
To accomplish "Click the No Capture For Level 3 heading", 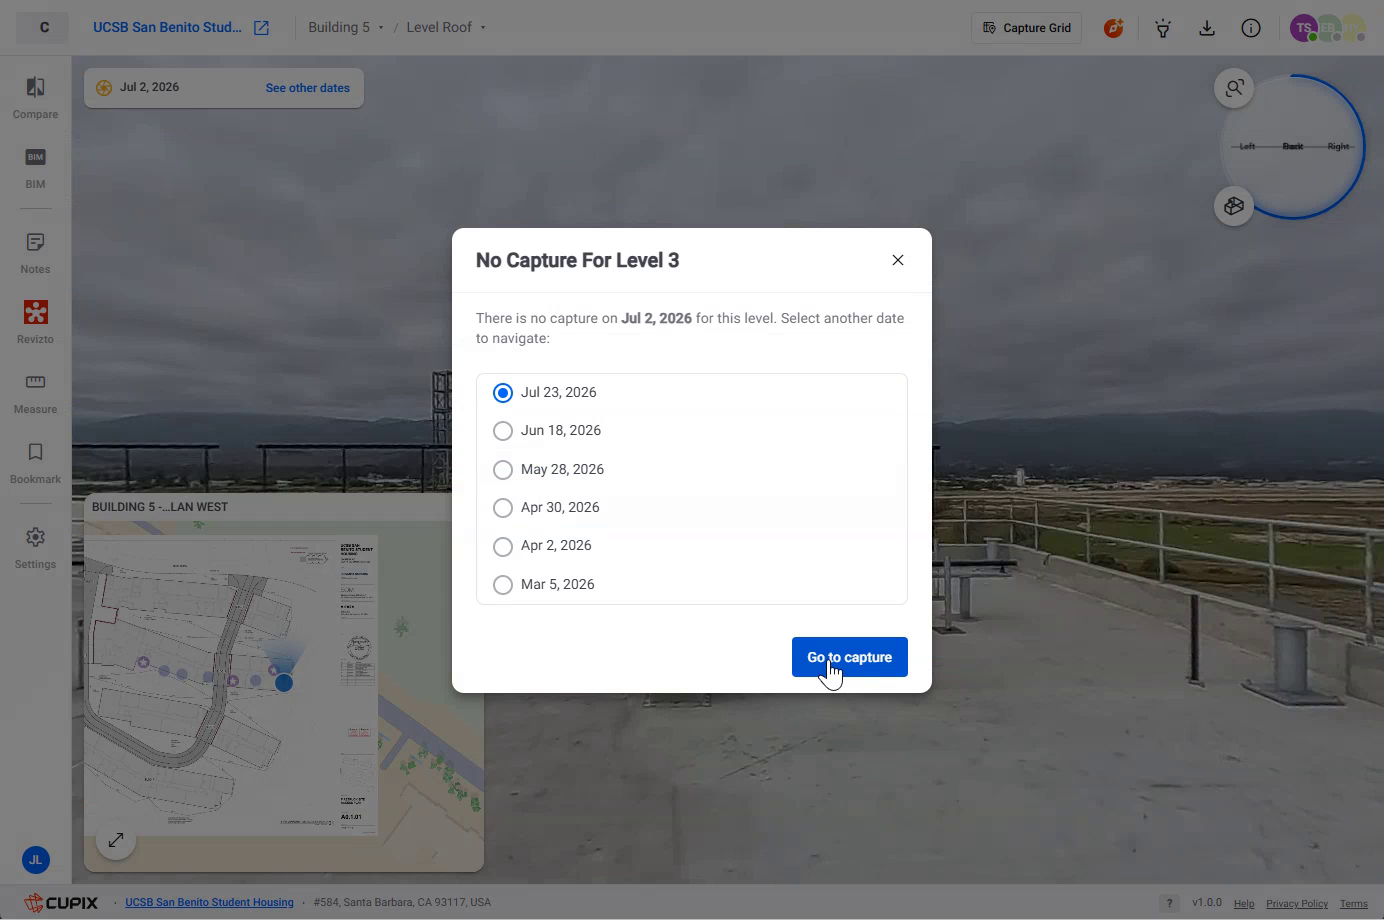I will point(577,260).
